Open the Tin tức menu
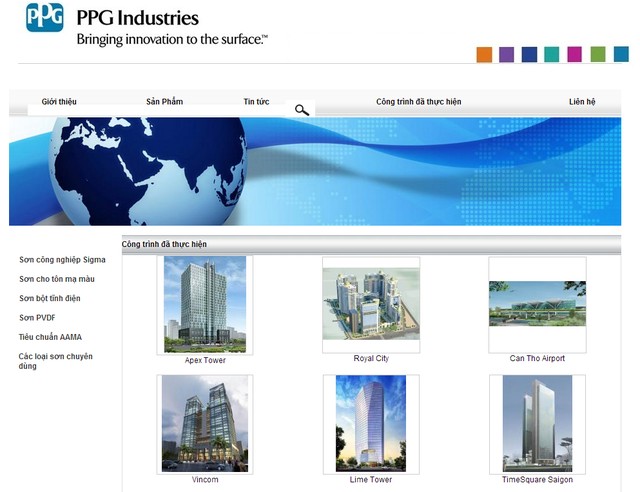 click(x=256, y=101)
